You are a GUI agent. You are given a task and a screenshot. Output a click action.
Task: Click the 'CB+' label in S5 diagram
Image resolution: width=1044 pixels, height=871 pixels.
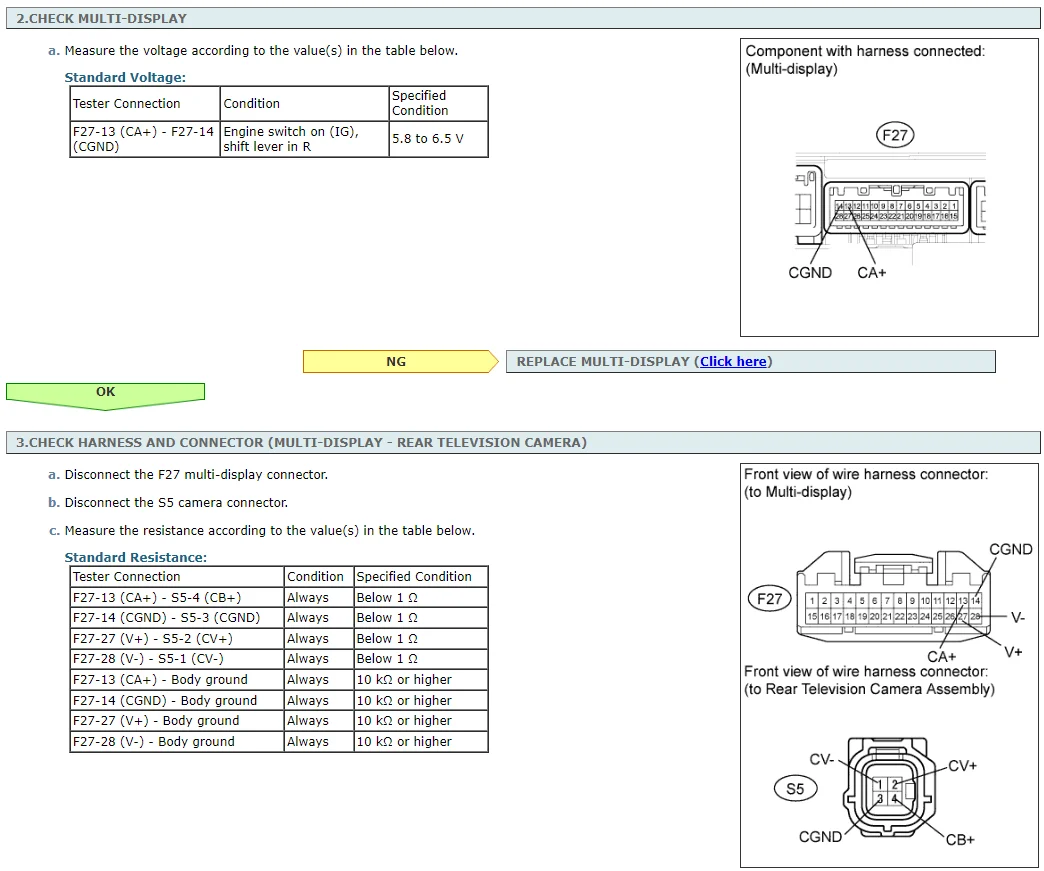pyautogui.click(x=959, y=839)
